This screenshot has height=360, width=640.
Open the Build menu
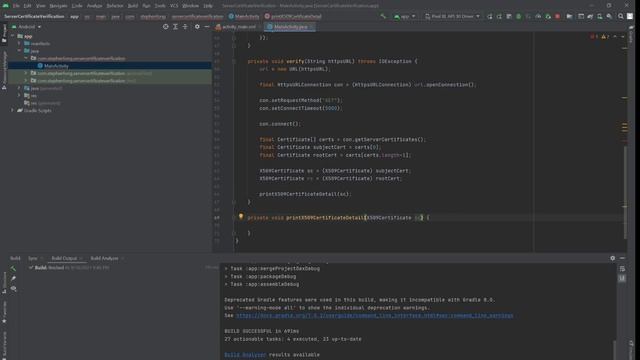tap(133, 6)
